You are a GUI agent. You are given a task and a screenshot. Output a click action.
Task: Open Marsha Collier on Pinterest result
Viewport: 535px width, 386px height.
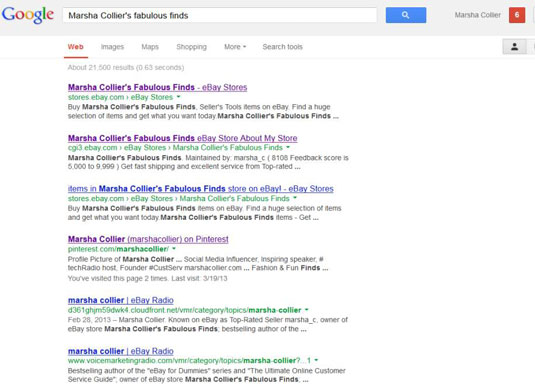(148, 239)
